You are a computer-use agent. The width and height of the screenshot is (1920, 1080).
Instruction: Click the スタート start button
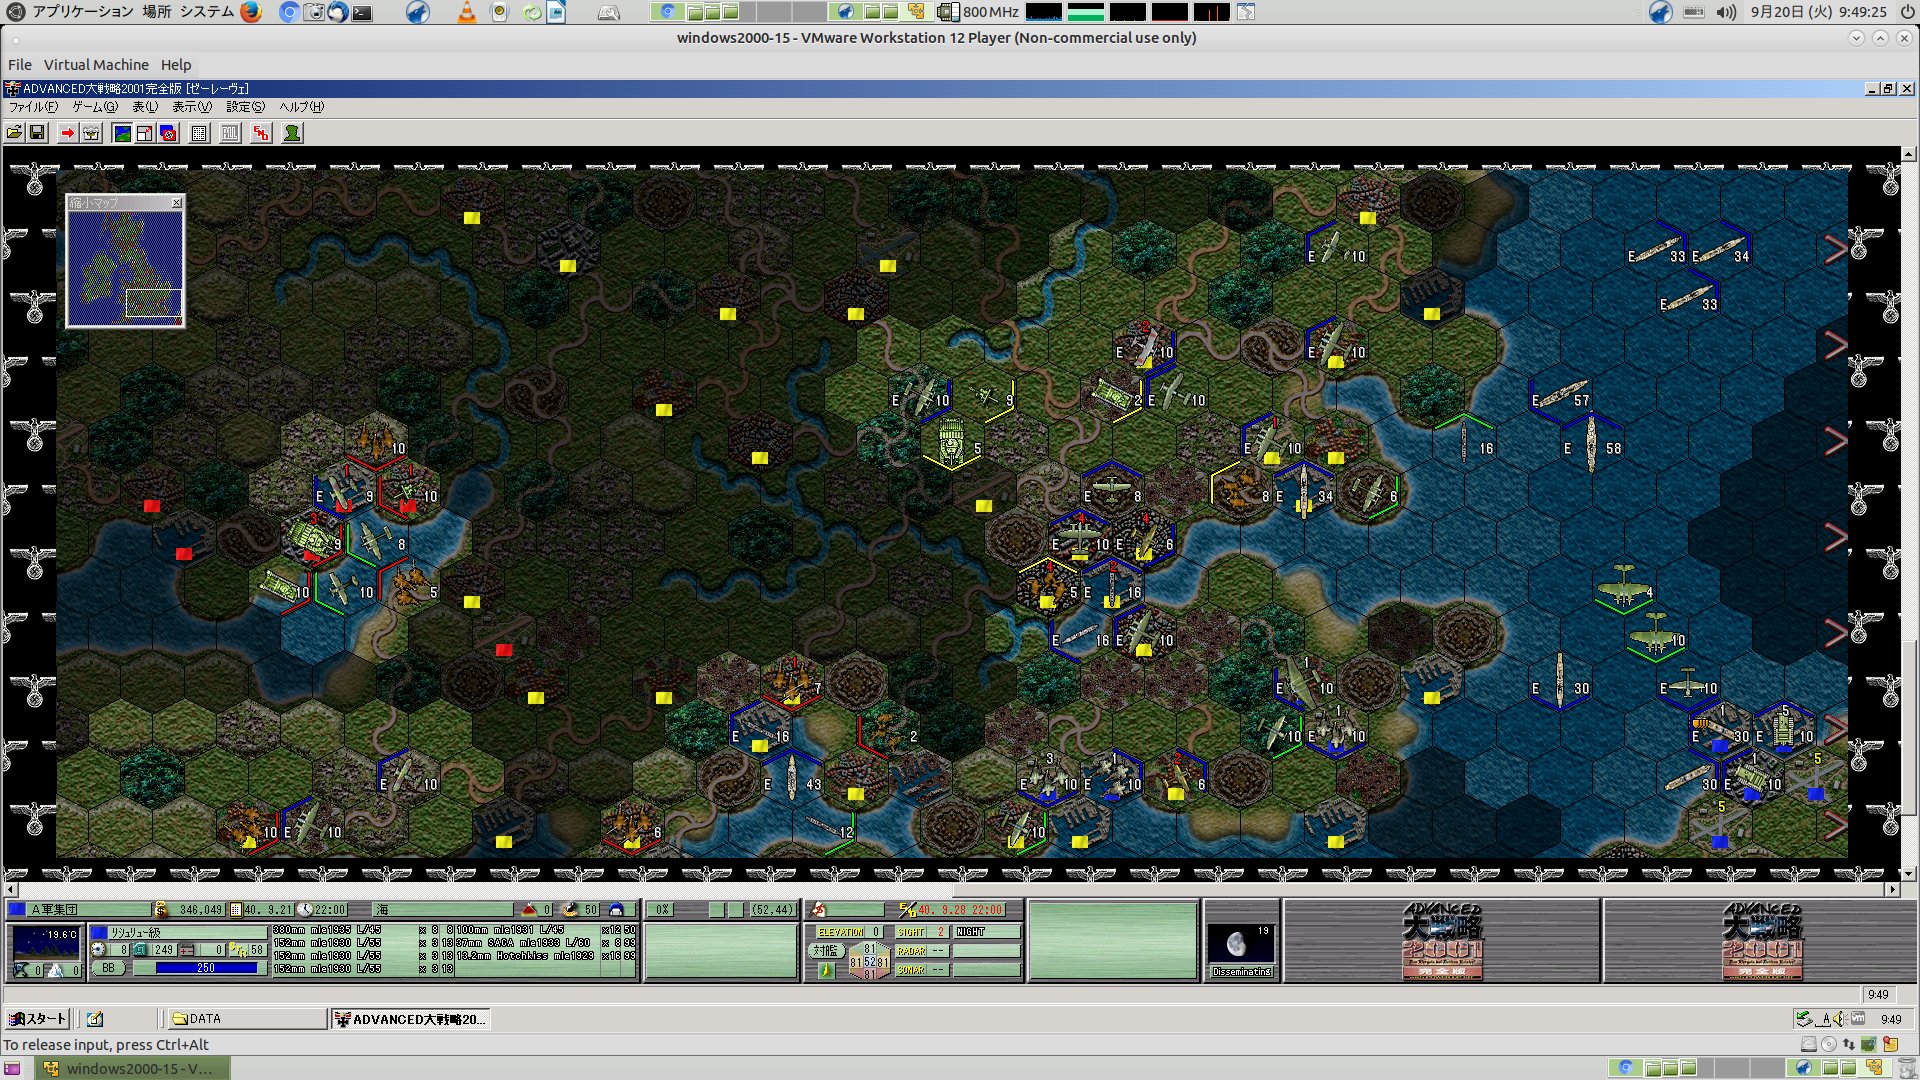37,1019
